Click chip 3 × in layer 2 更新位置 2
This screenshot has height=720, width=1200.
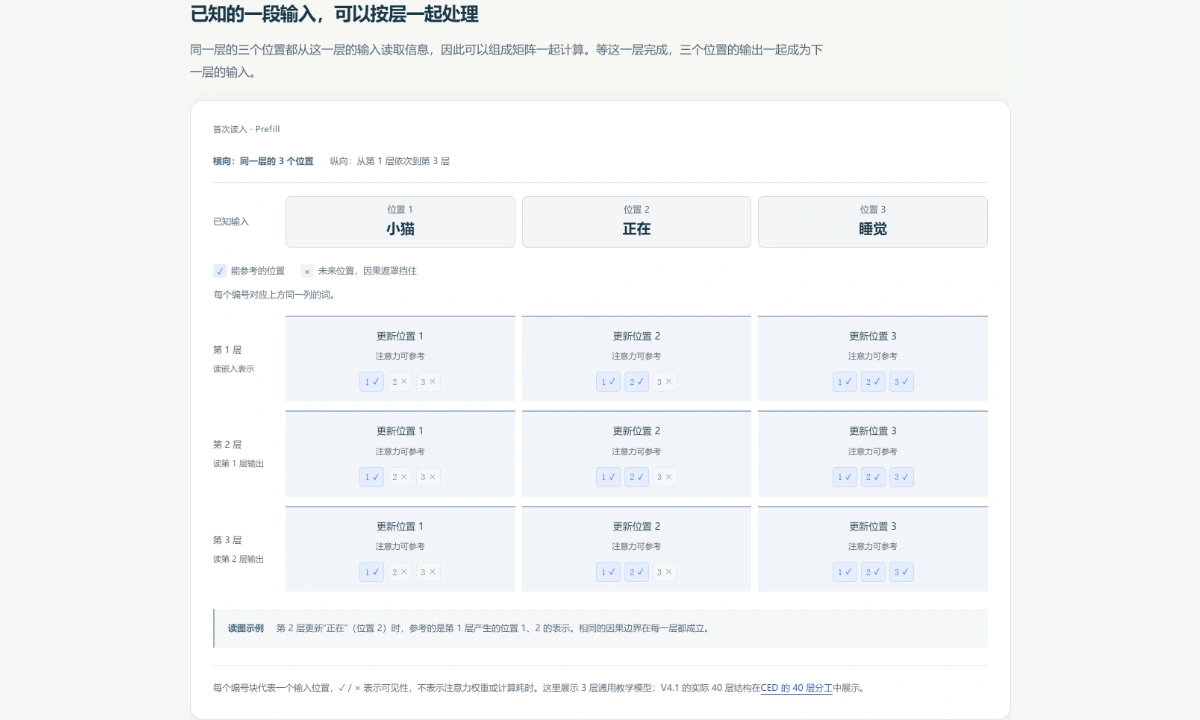pos(664,477)
